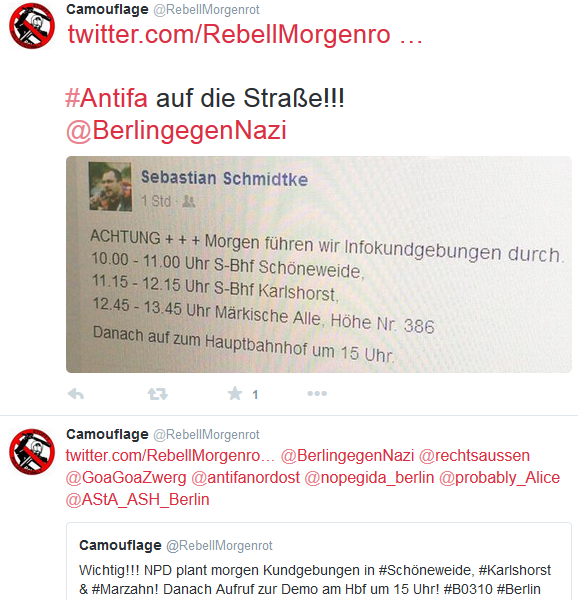Screen dimensions: 578x600
Task: Visit the @nopegida_berlin profile mention
Action: [370, 478]
